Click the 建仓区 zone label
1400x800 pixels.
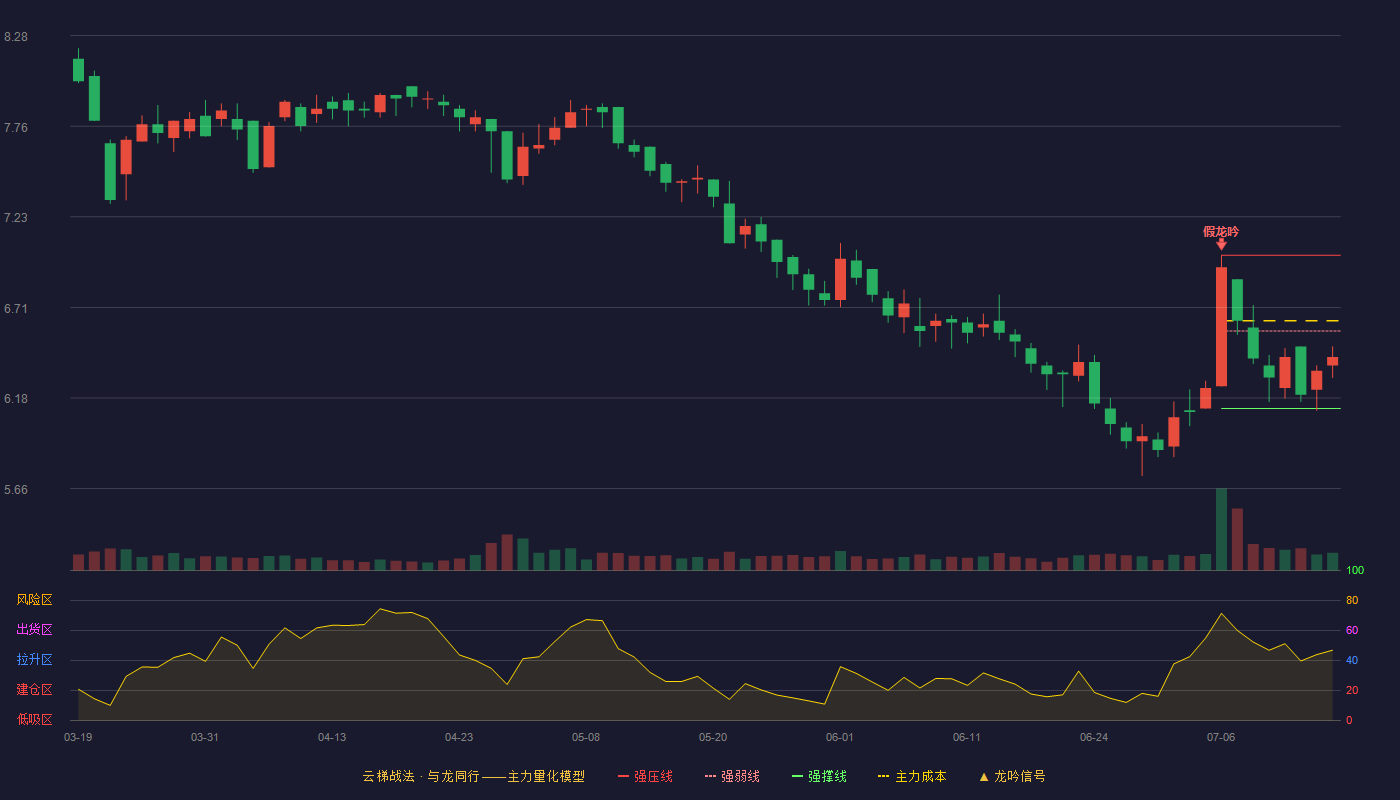34,690
